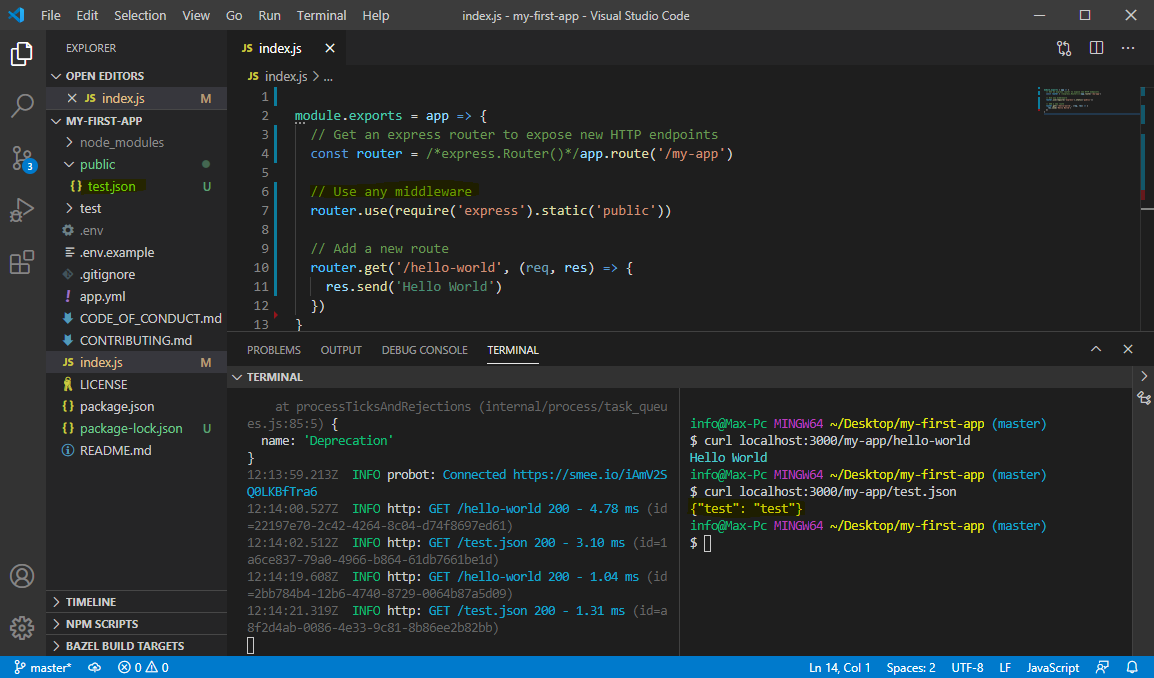Open the Accounts menu icon
Viewport: 1154px width, 678px height.
22,576
